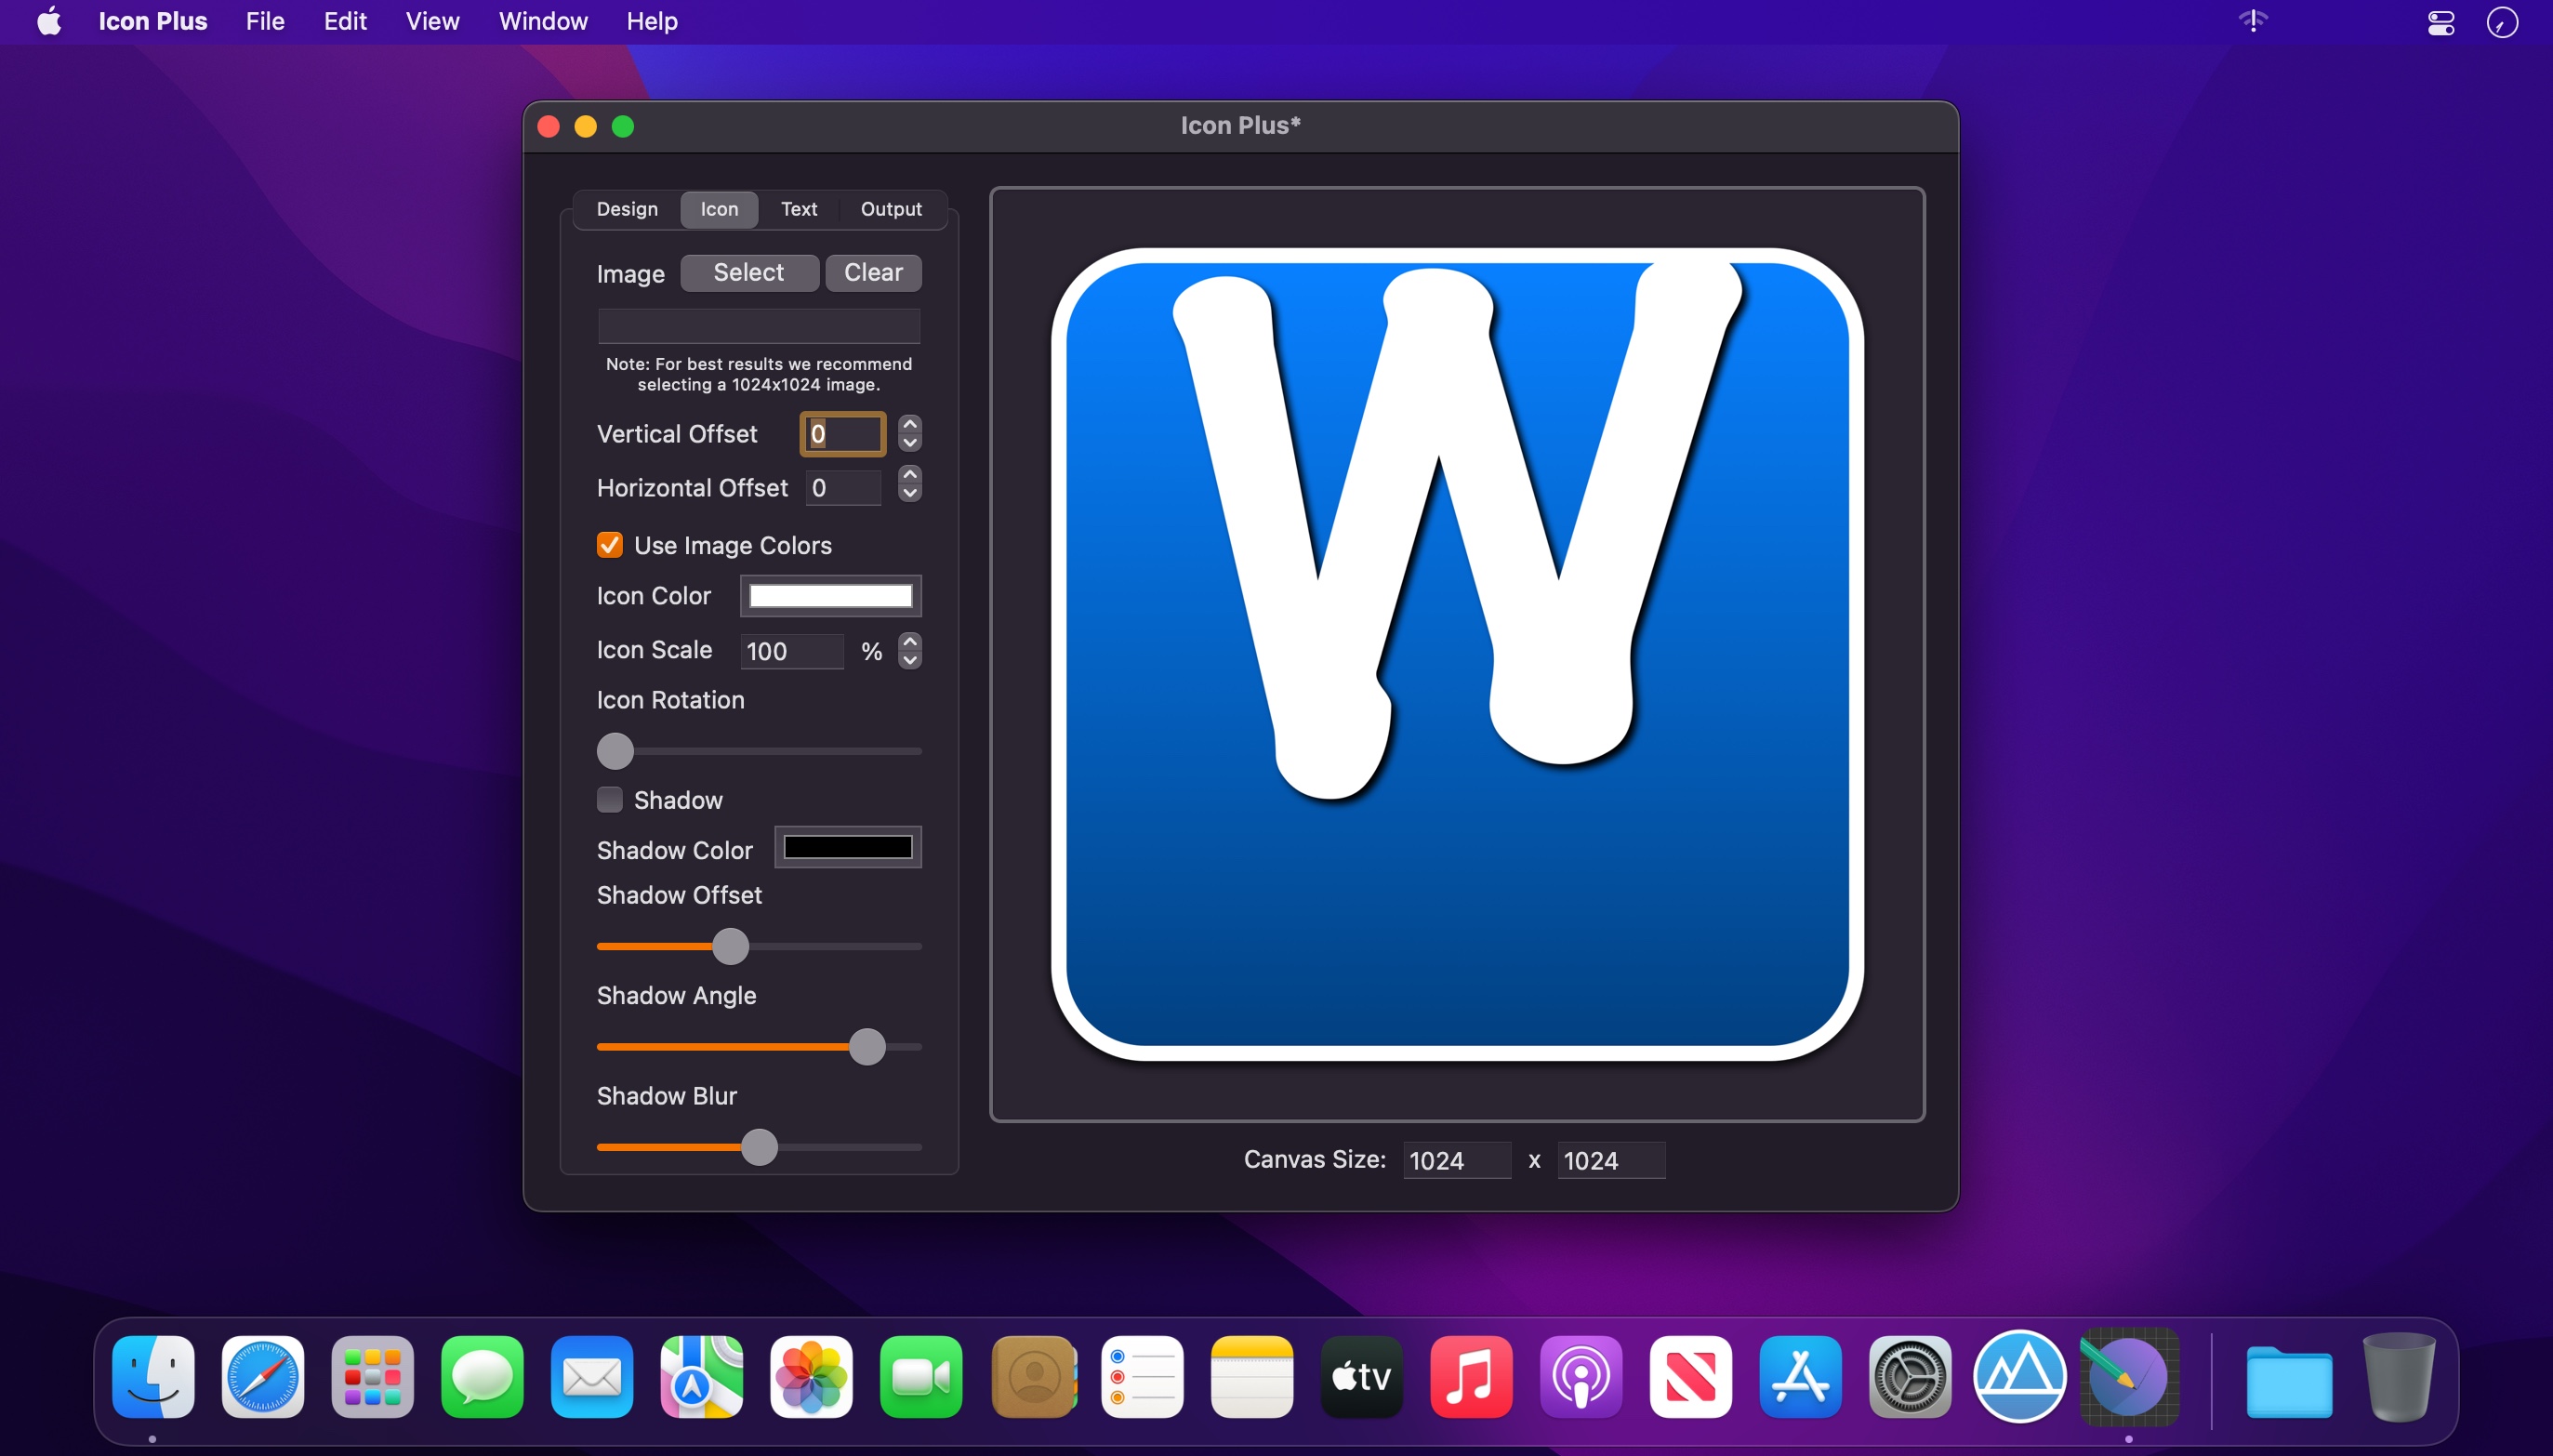The height and width of the screenshot is (1456, 2553).
Task: Launch FaceTime from the dock
Action: click(921, 1377)
